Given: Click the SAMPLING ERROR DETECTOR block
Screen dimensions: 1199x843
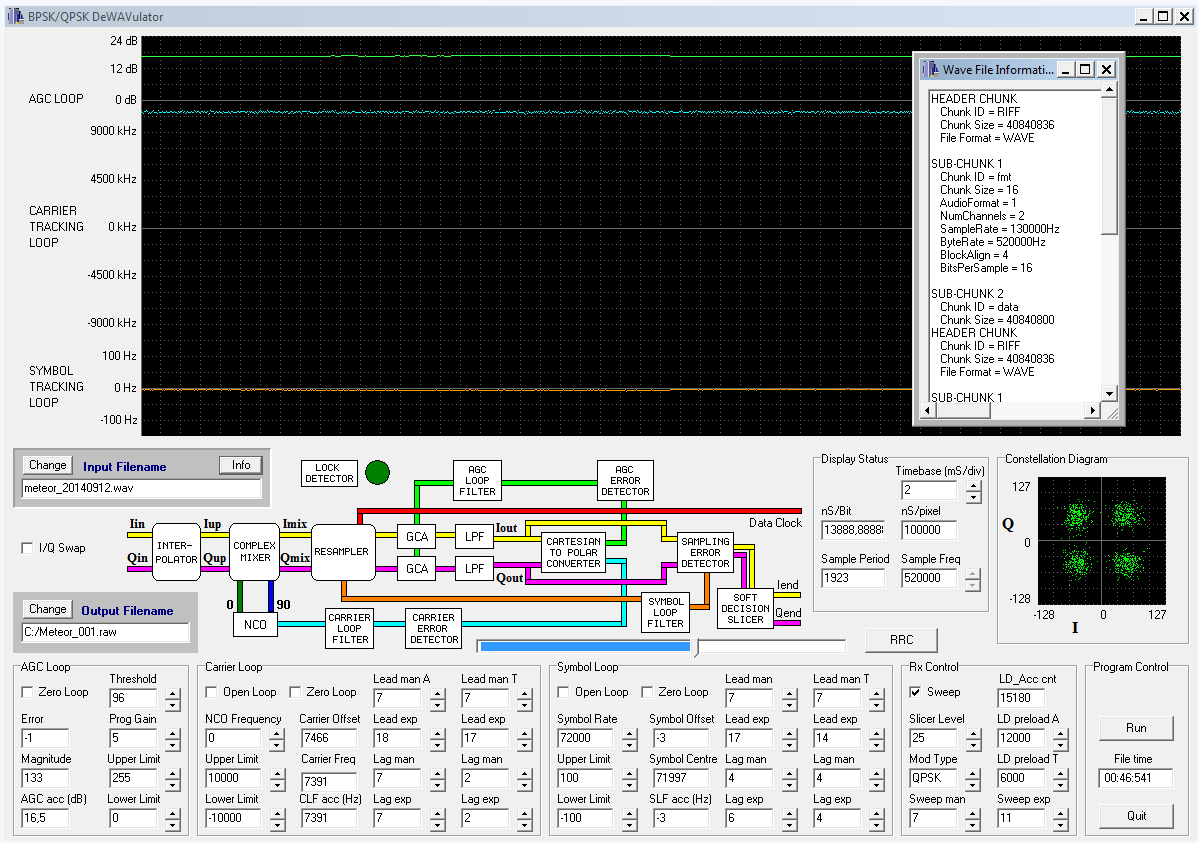Looking at the screenshot, I should click(705, 552).
